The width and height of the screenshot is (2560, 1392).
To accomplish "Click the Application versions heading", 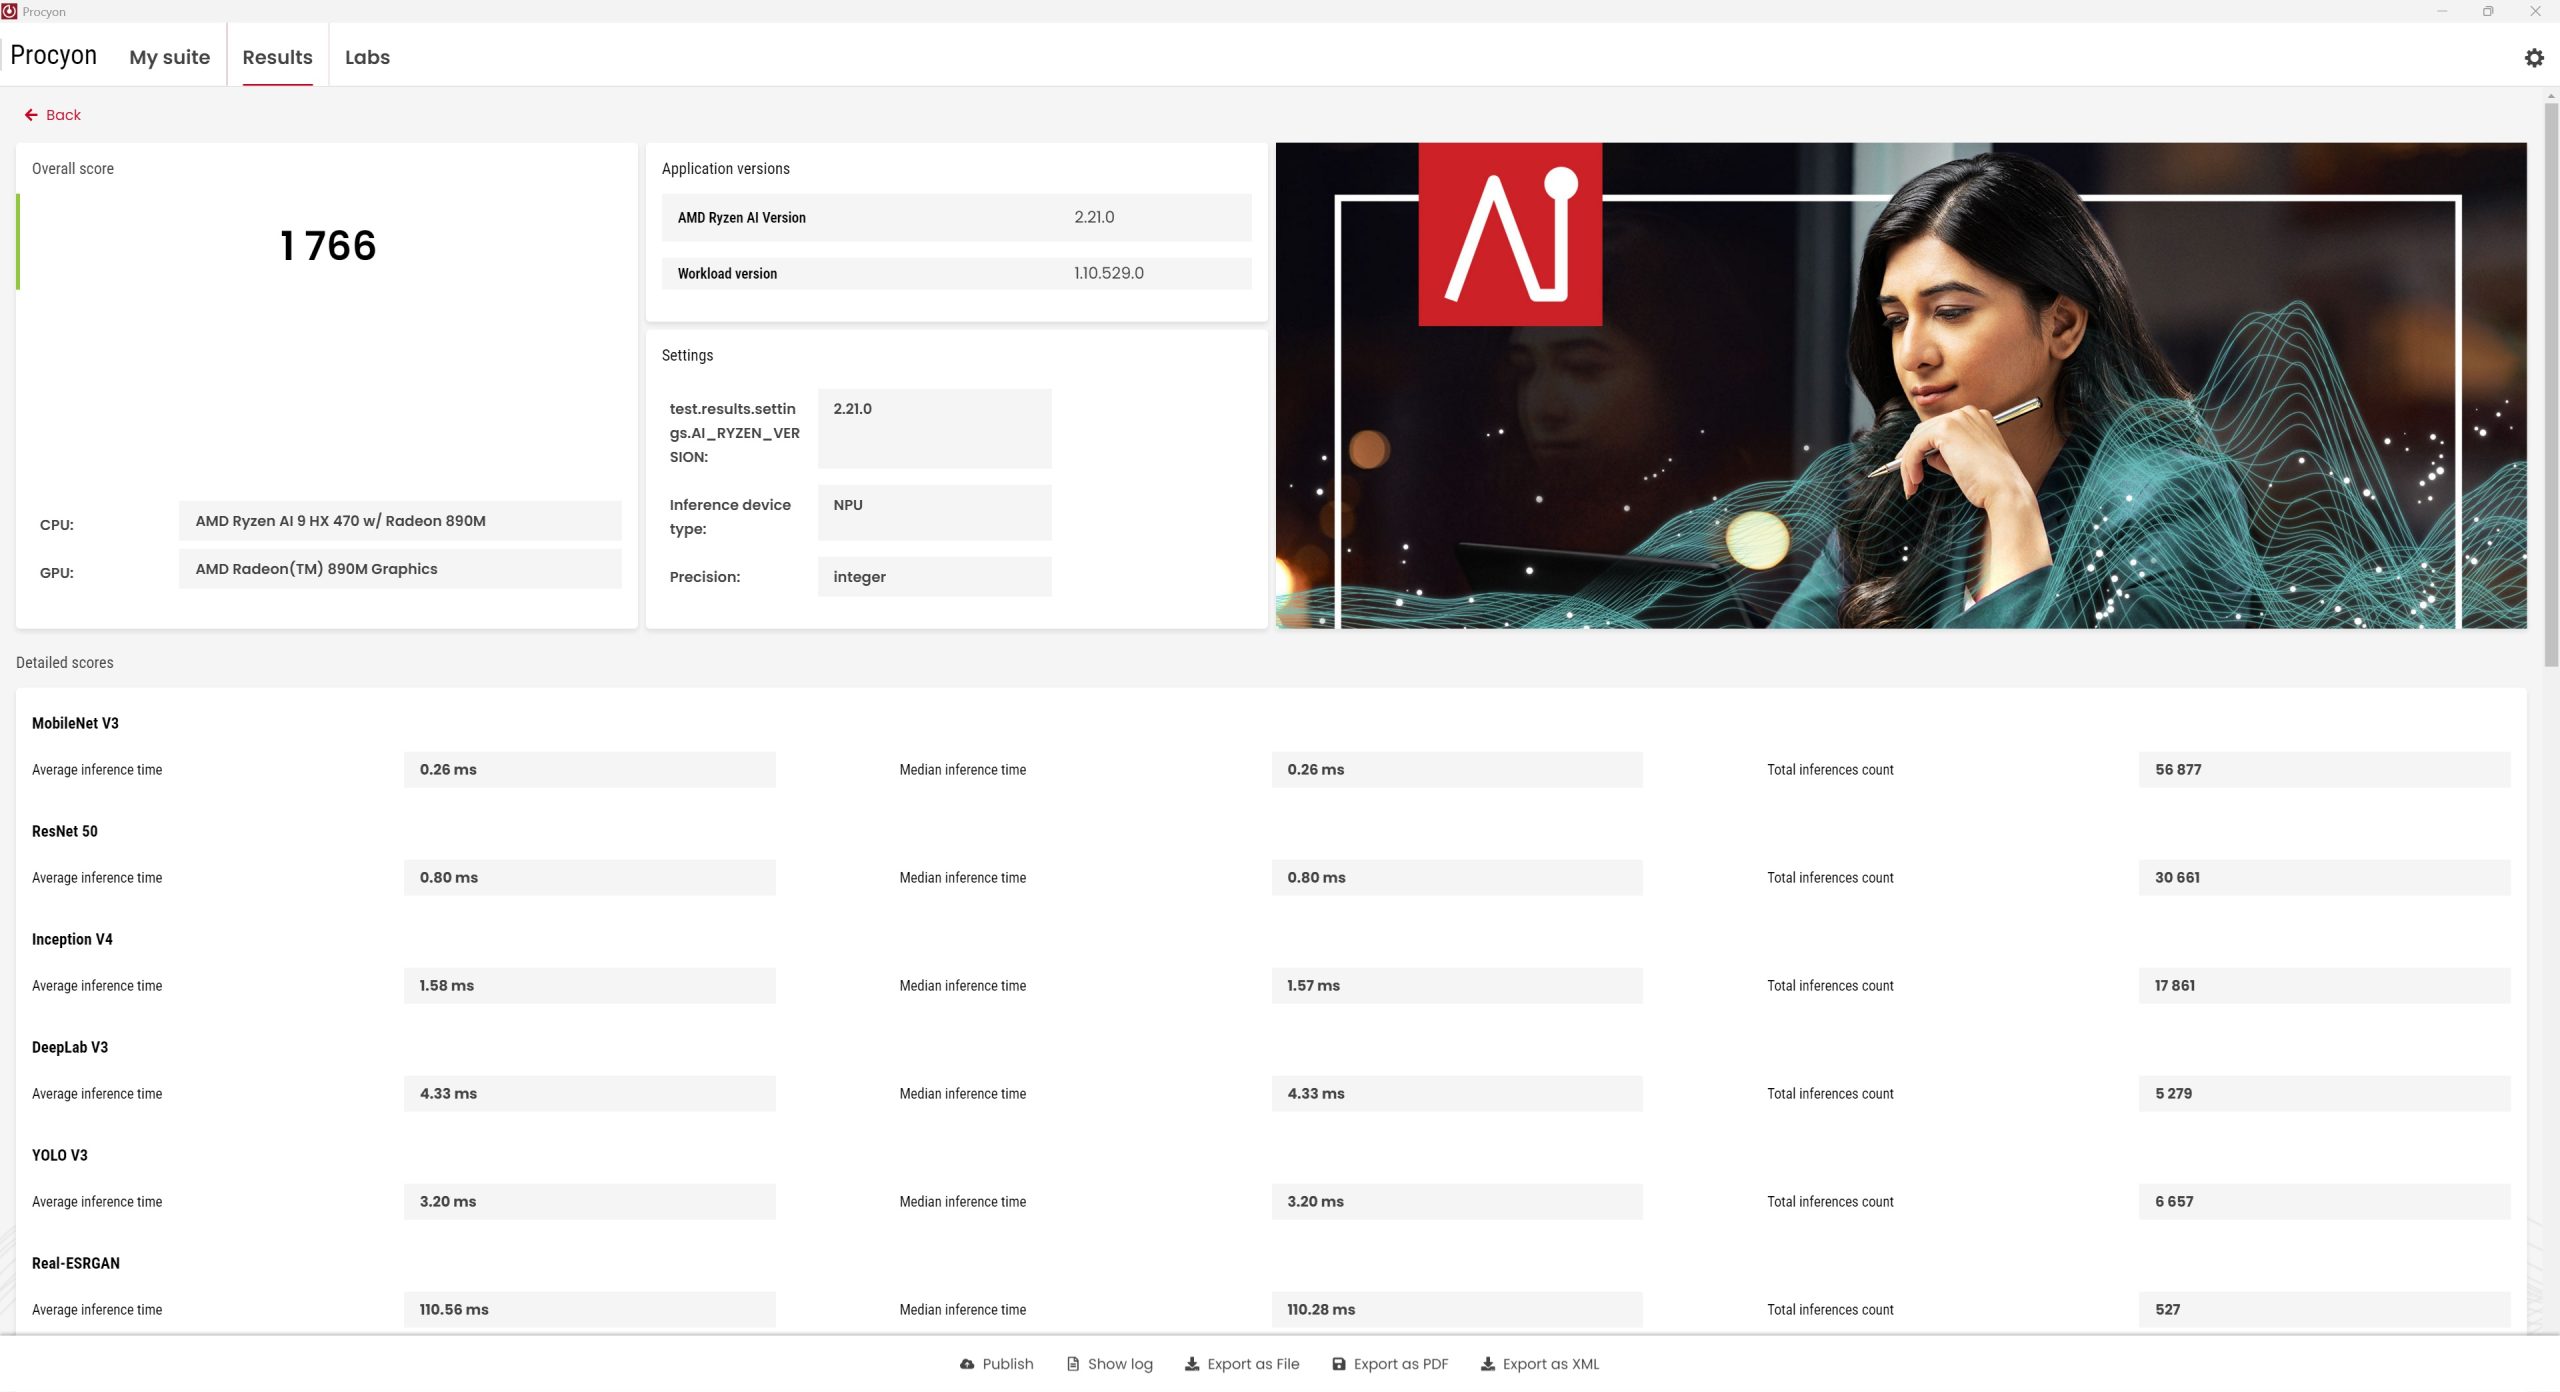I will pyautogui.click(x=726, y=169).
